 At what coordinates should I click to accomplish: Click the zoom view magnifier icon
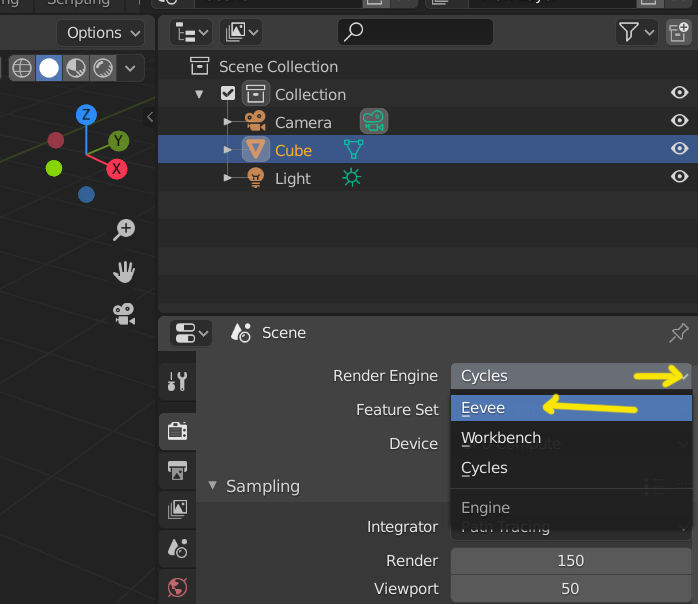pos(124,230)
